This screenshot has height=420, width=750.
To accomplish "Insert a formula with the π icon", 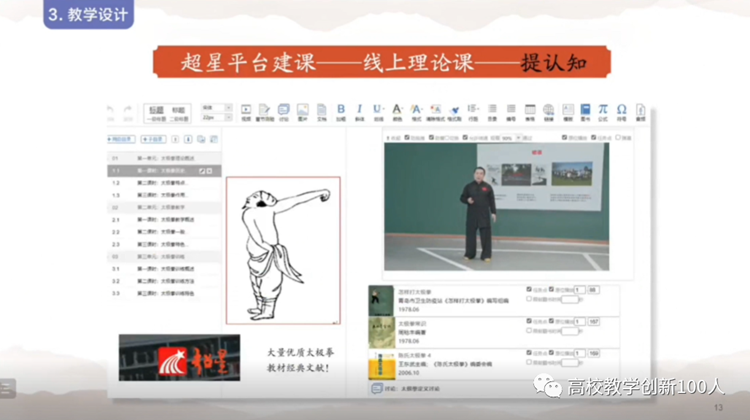I will coord(603,109).
